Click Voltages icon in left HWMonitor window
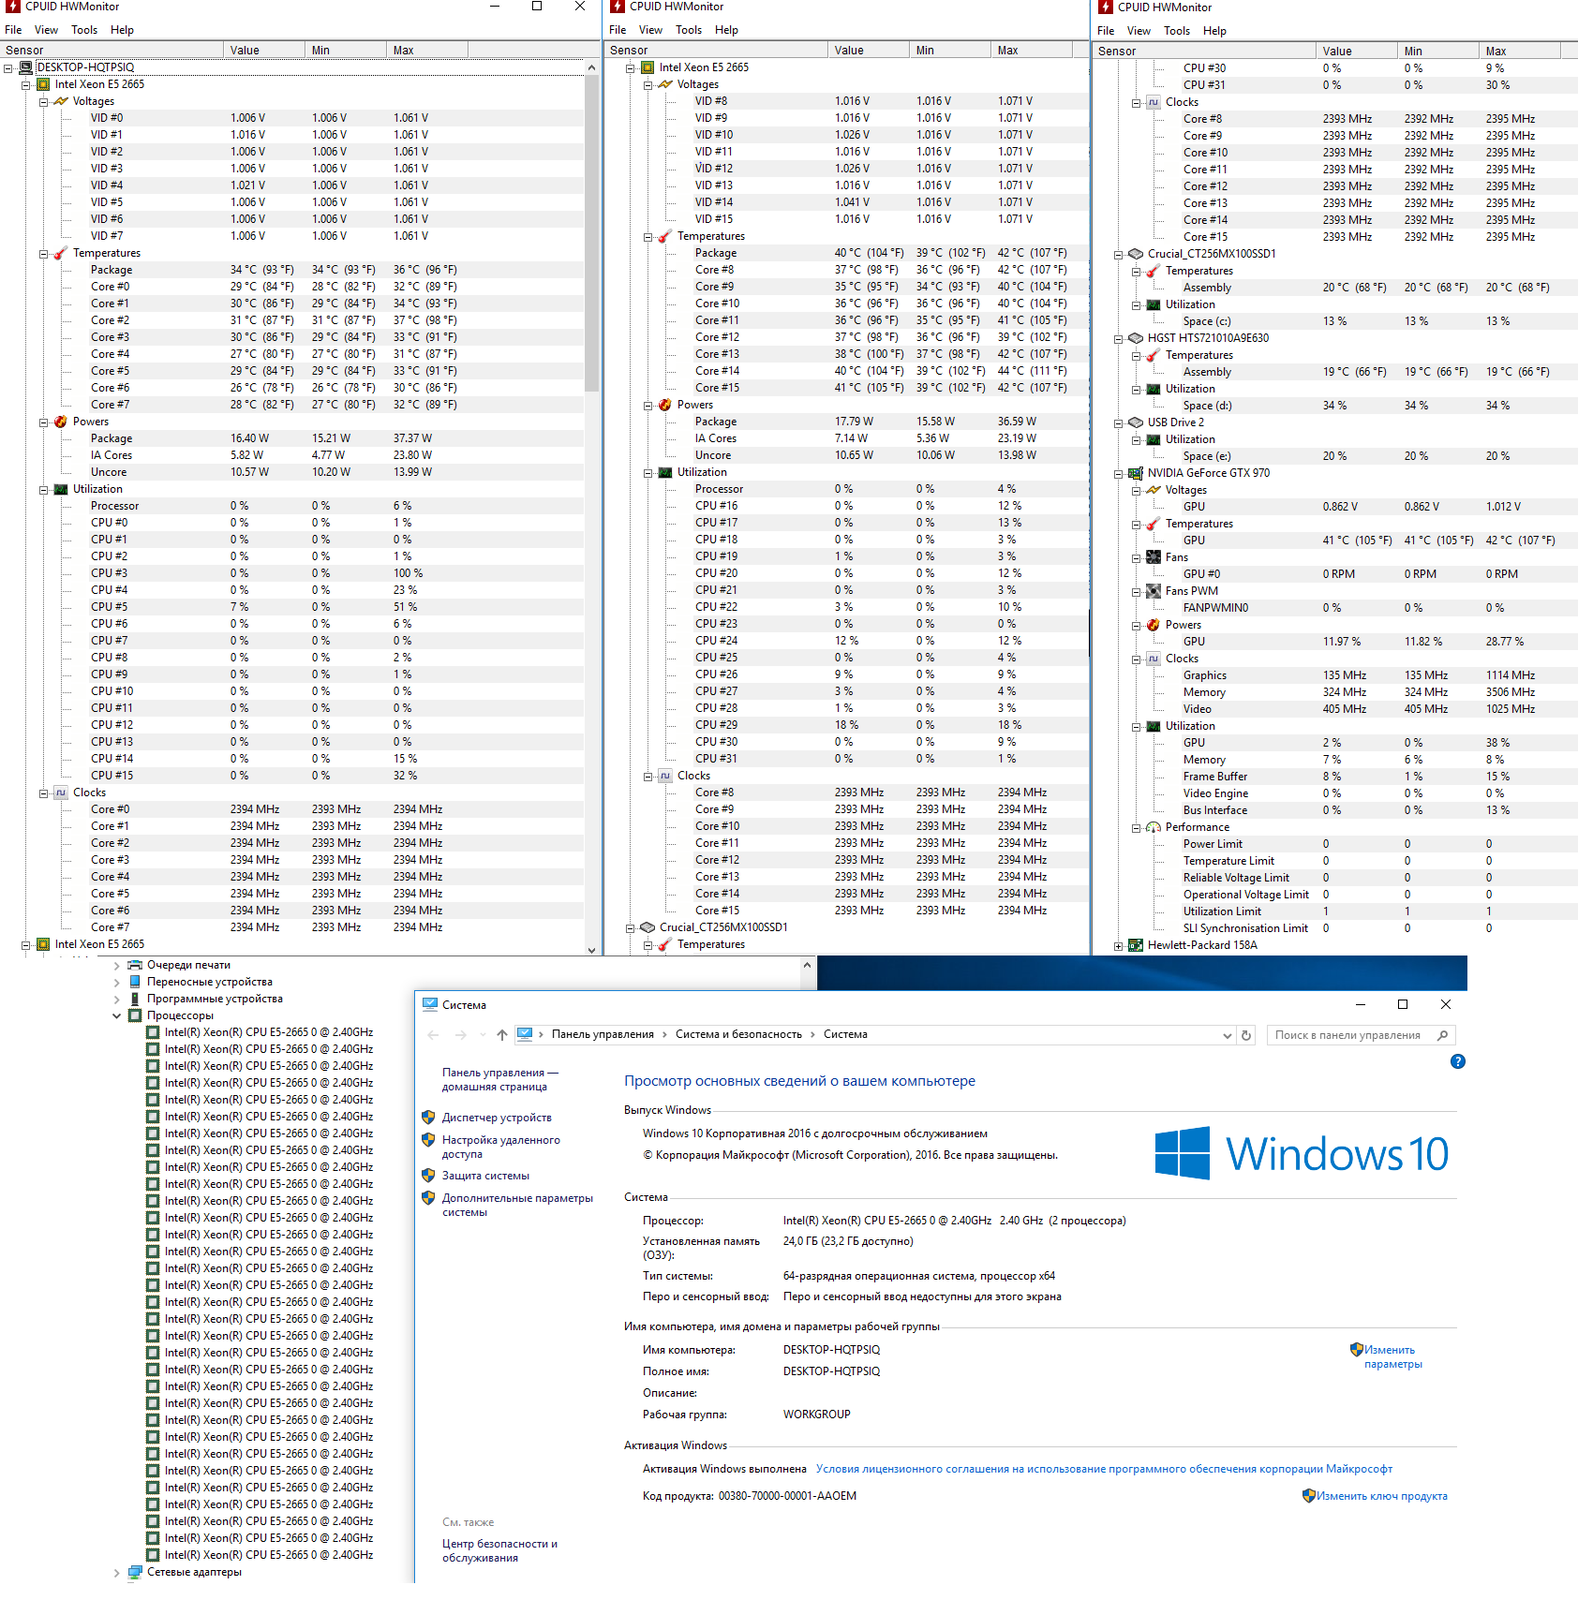This screenshot has height=1600, width=1578. (x=61, y=101)
